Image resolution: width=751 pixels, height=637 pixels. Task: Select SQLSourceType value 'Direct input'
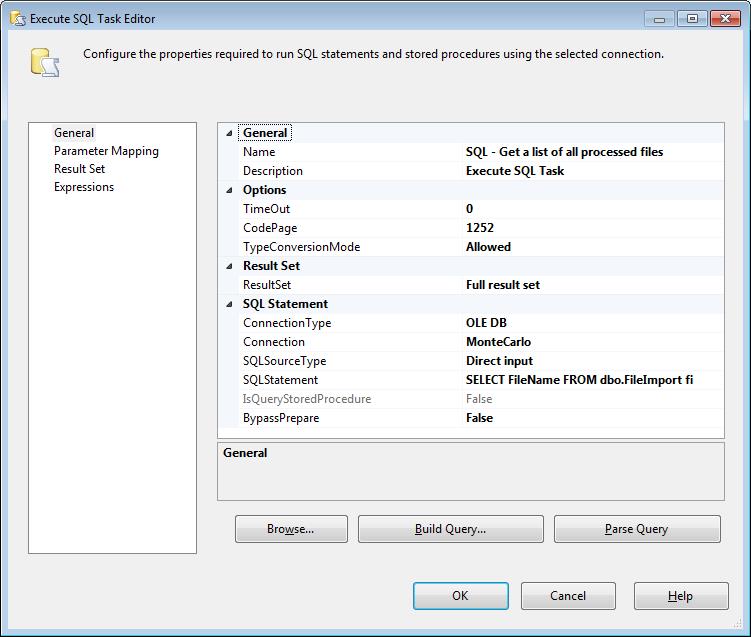pyautogui.click(x=592, y=361)
